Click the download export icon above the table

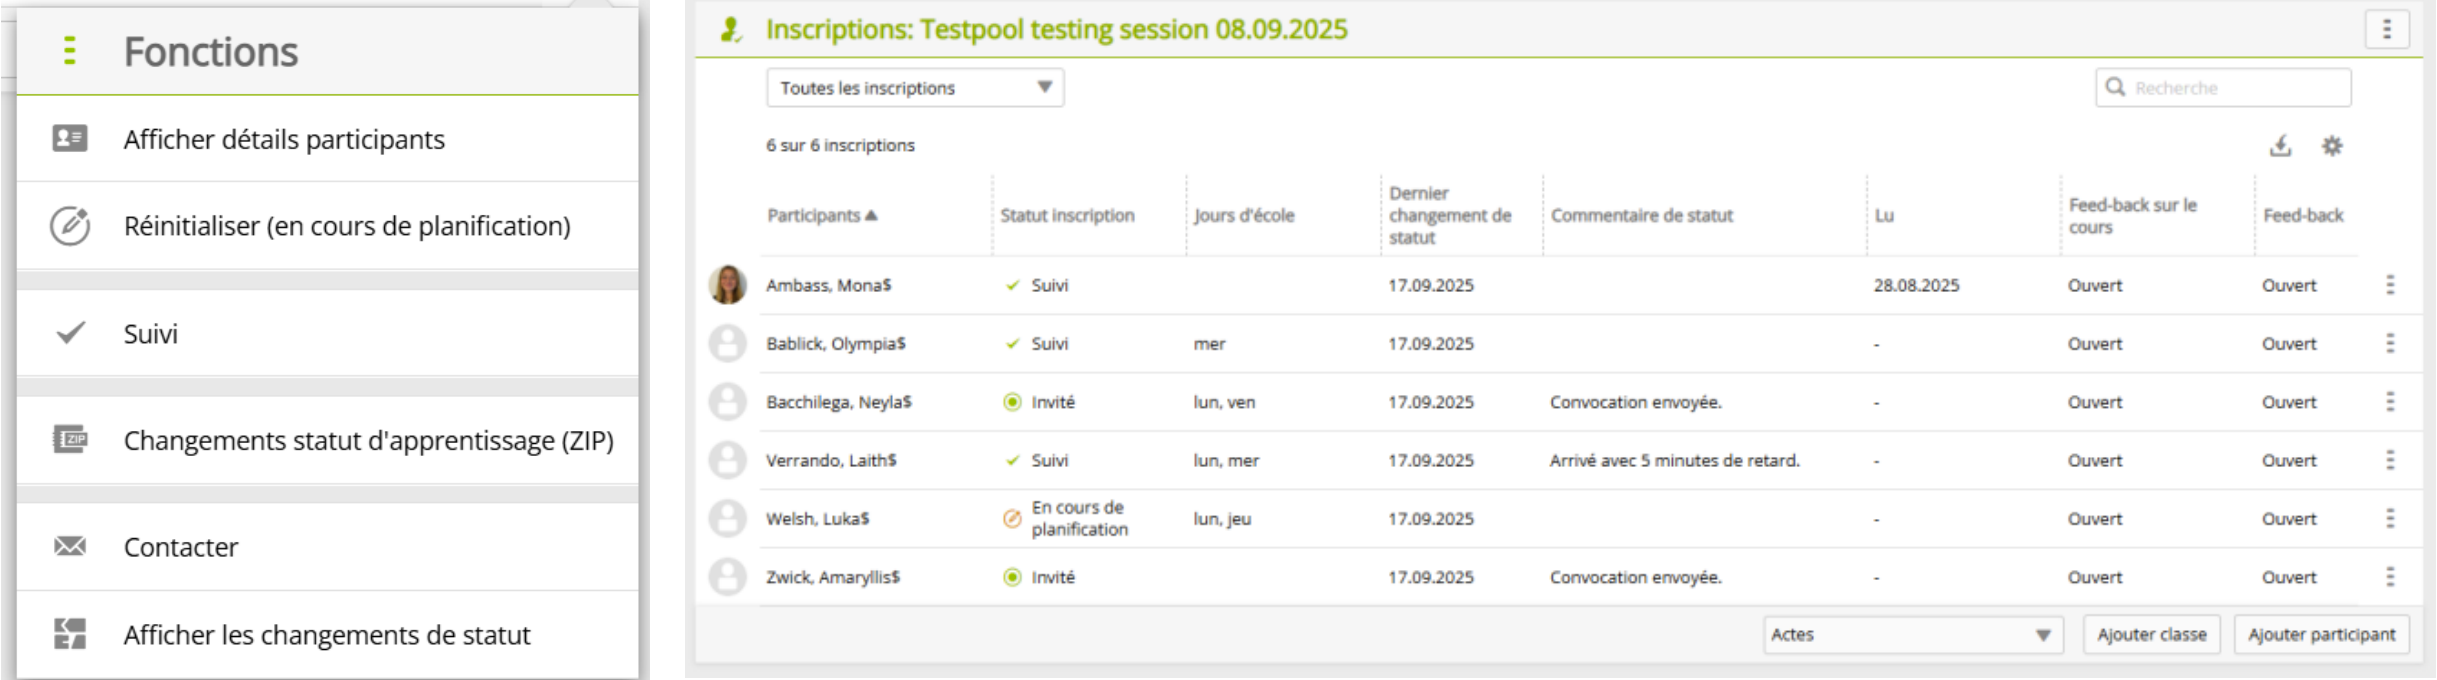point(2280,146)
